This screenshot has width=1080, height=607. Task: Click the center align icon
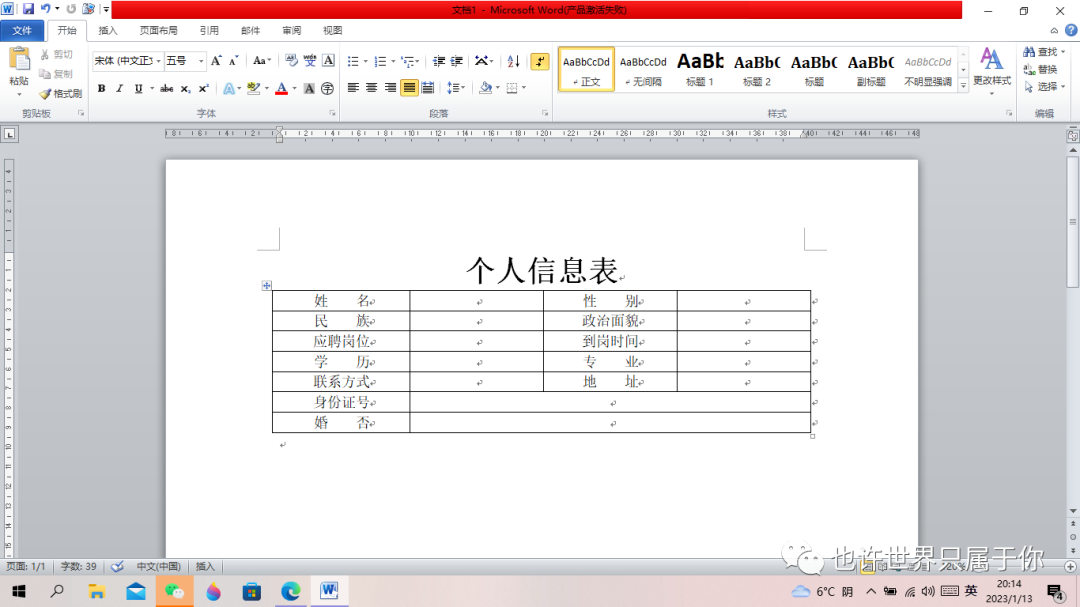[371, 88]
